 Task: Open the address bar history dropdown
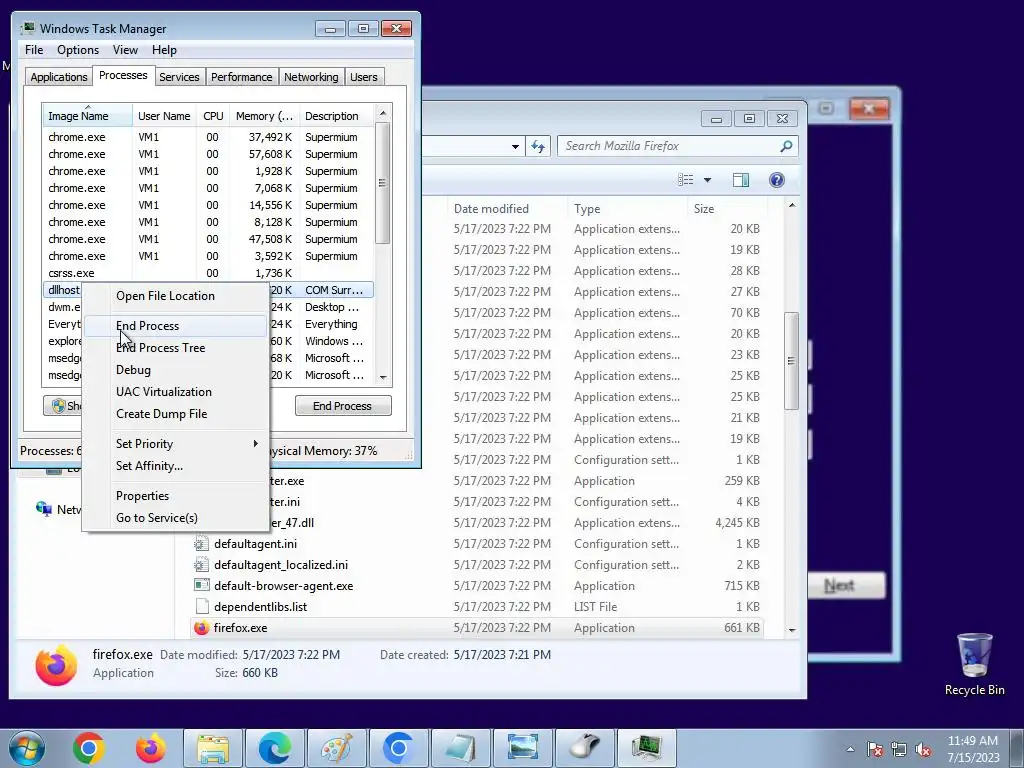pos(515,146)
